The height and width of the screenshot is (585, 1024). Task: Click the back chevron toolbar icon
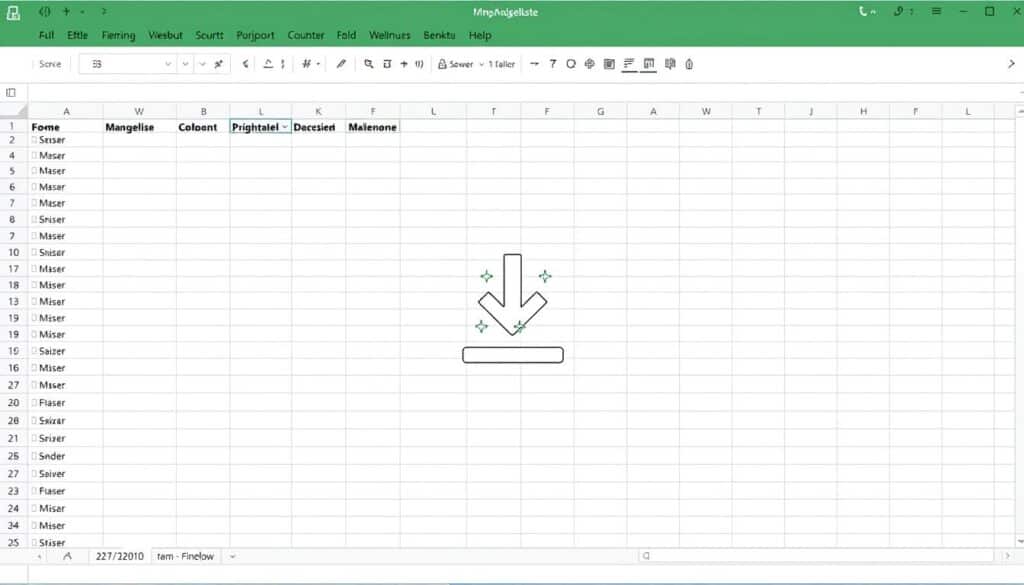(245, 64)
